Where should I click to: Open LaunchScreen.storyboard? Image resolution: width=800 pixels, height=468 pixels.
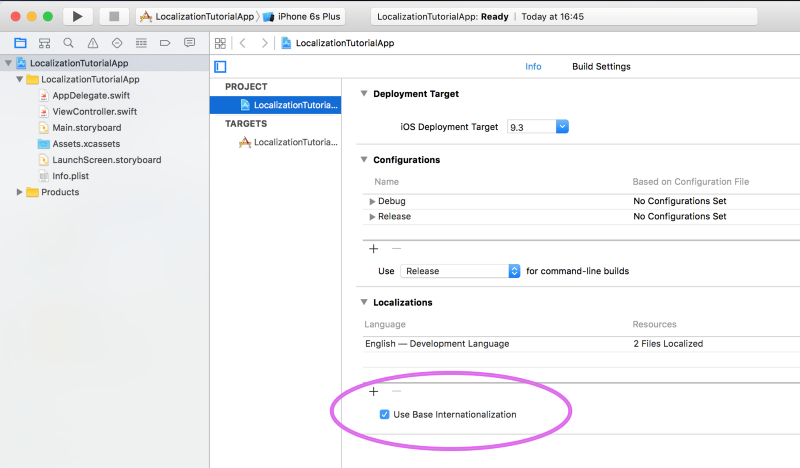pos(107,160)
